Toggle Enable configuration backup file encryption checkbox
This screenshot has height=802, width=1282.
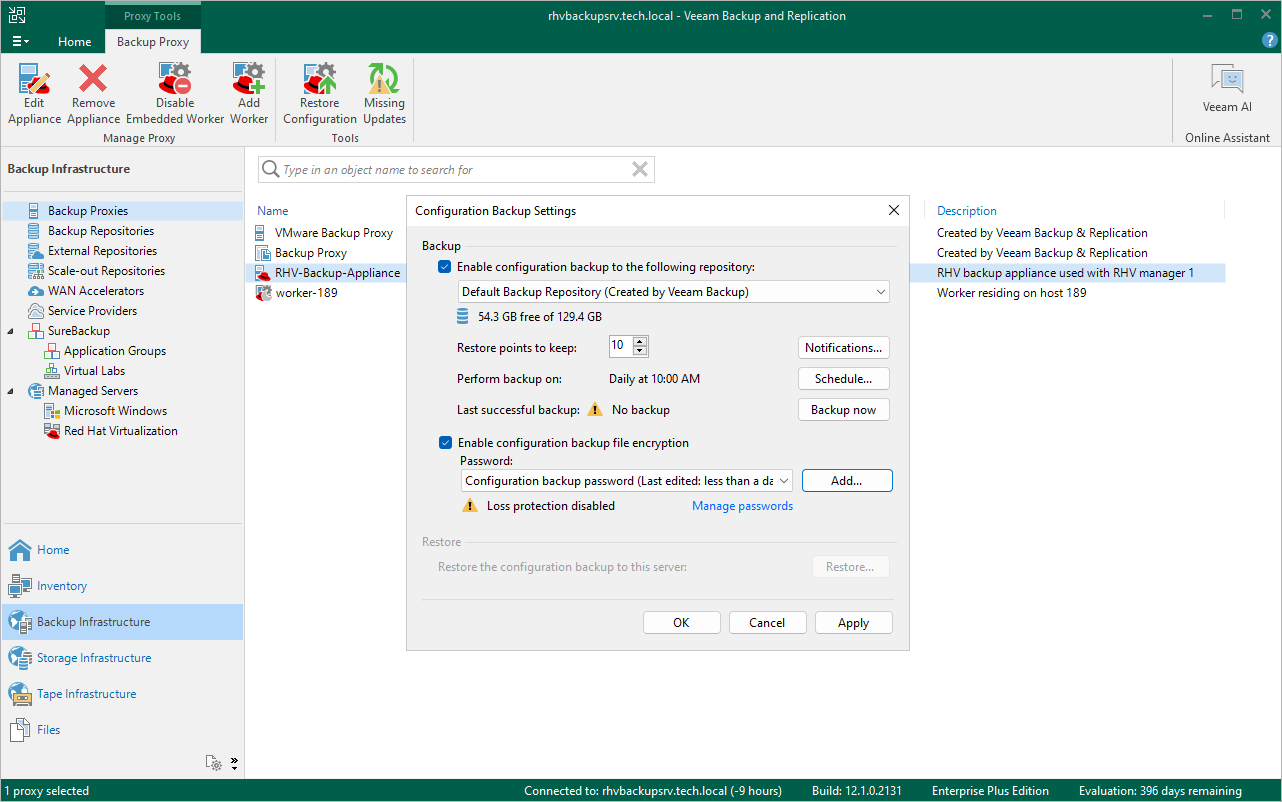pos(445,443)
